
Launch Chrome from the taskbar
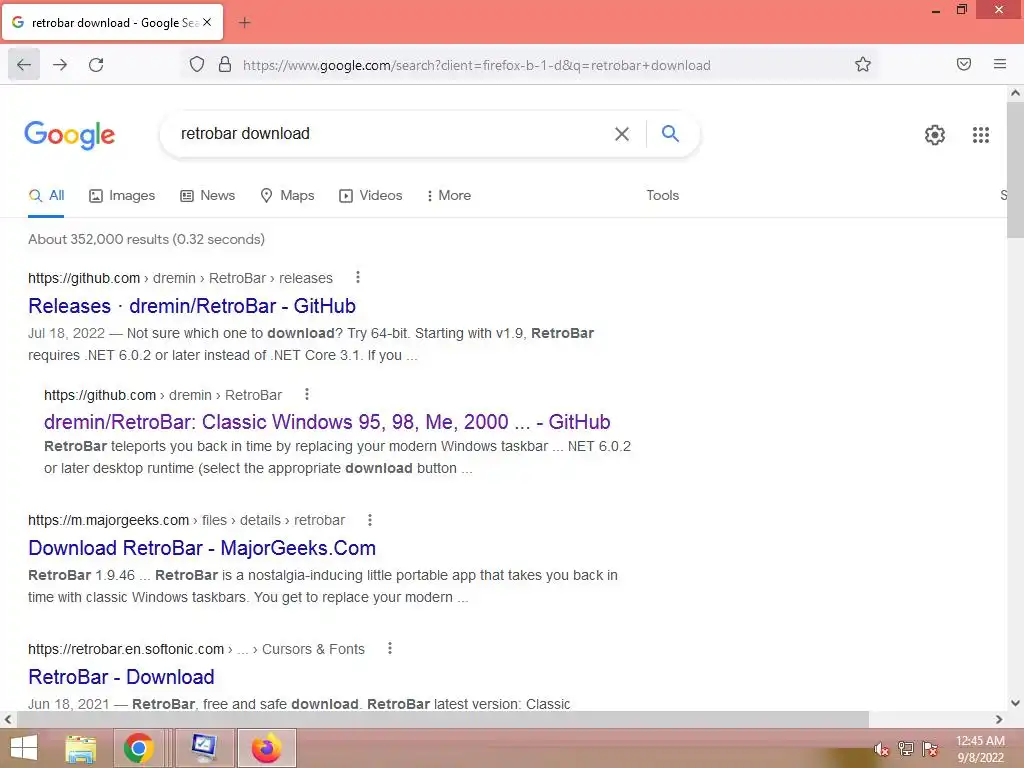click(x=138, y=748)
